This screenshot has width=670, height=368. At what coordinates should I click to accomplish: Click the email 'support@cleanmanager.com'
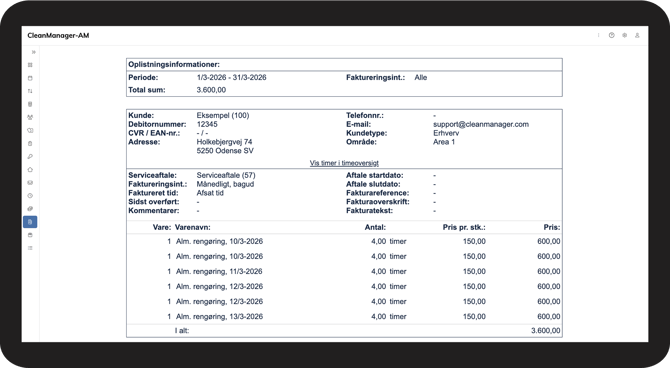click(481, 124)
